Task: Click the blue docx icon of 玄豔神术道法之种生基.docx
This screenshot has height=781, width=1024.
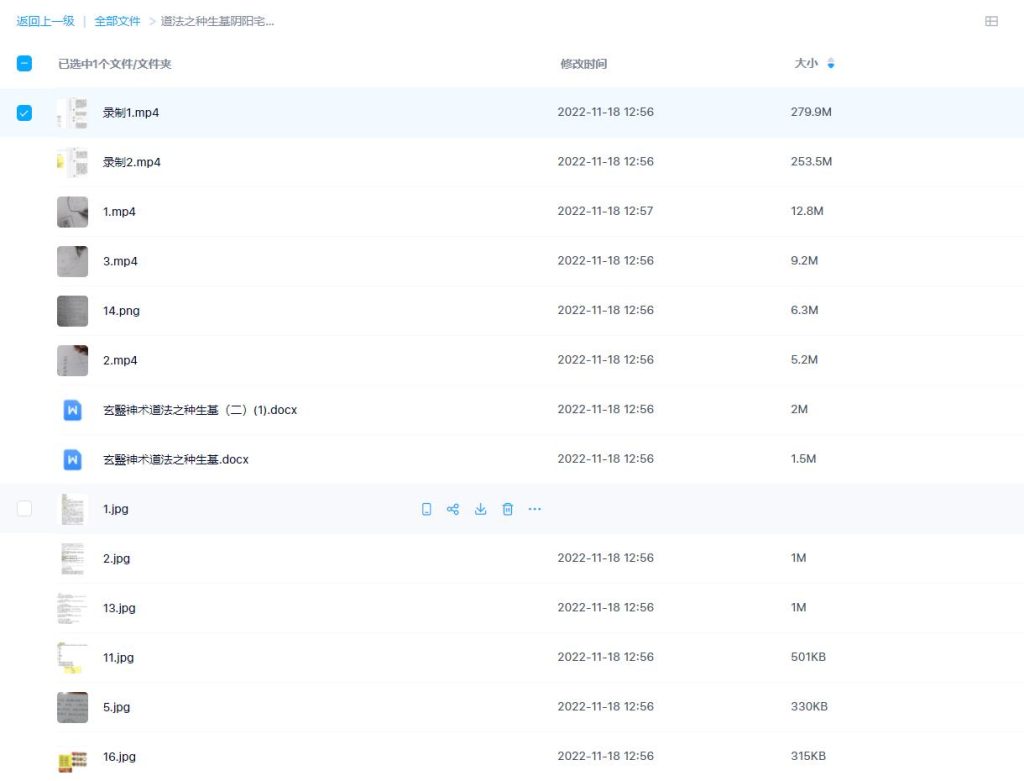Action: pos(72,459)
